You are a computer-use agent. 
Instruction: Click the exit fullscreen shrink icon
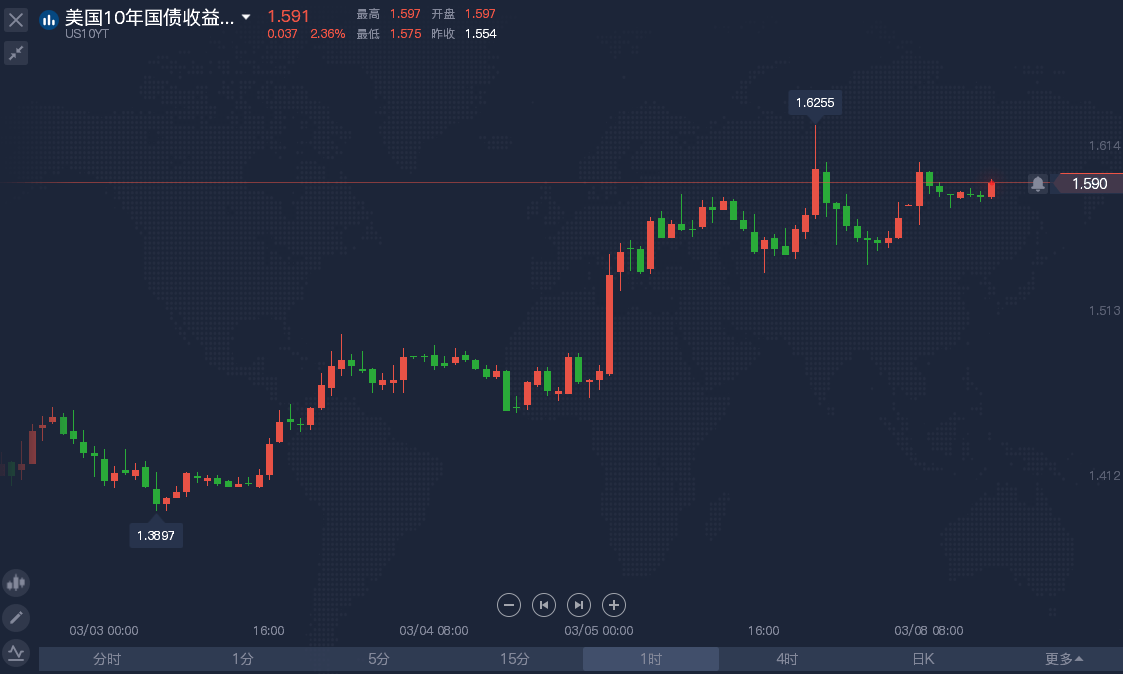16,53
